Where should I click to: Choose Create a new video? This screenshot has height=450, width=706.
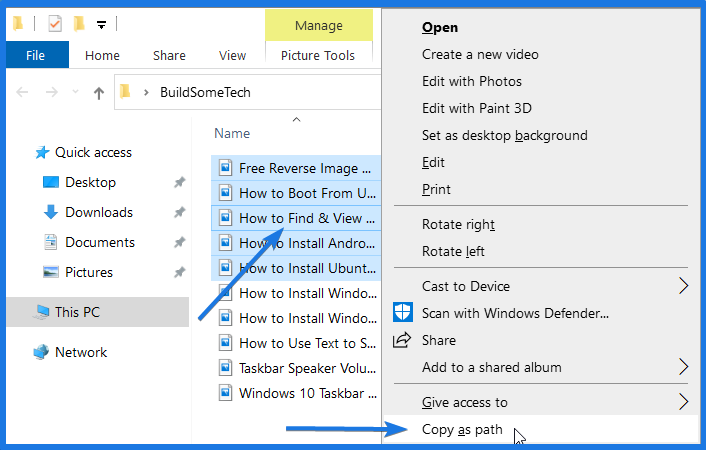tap(480, 55)
